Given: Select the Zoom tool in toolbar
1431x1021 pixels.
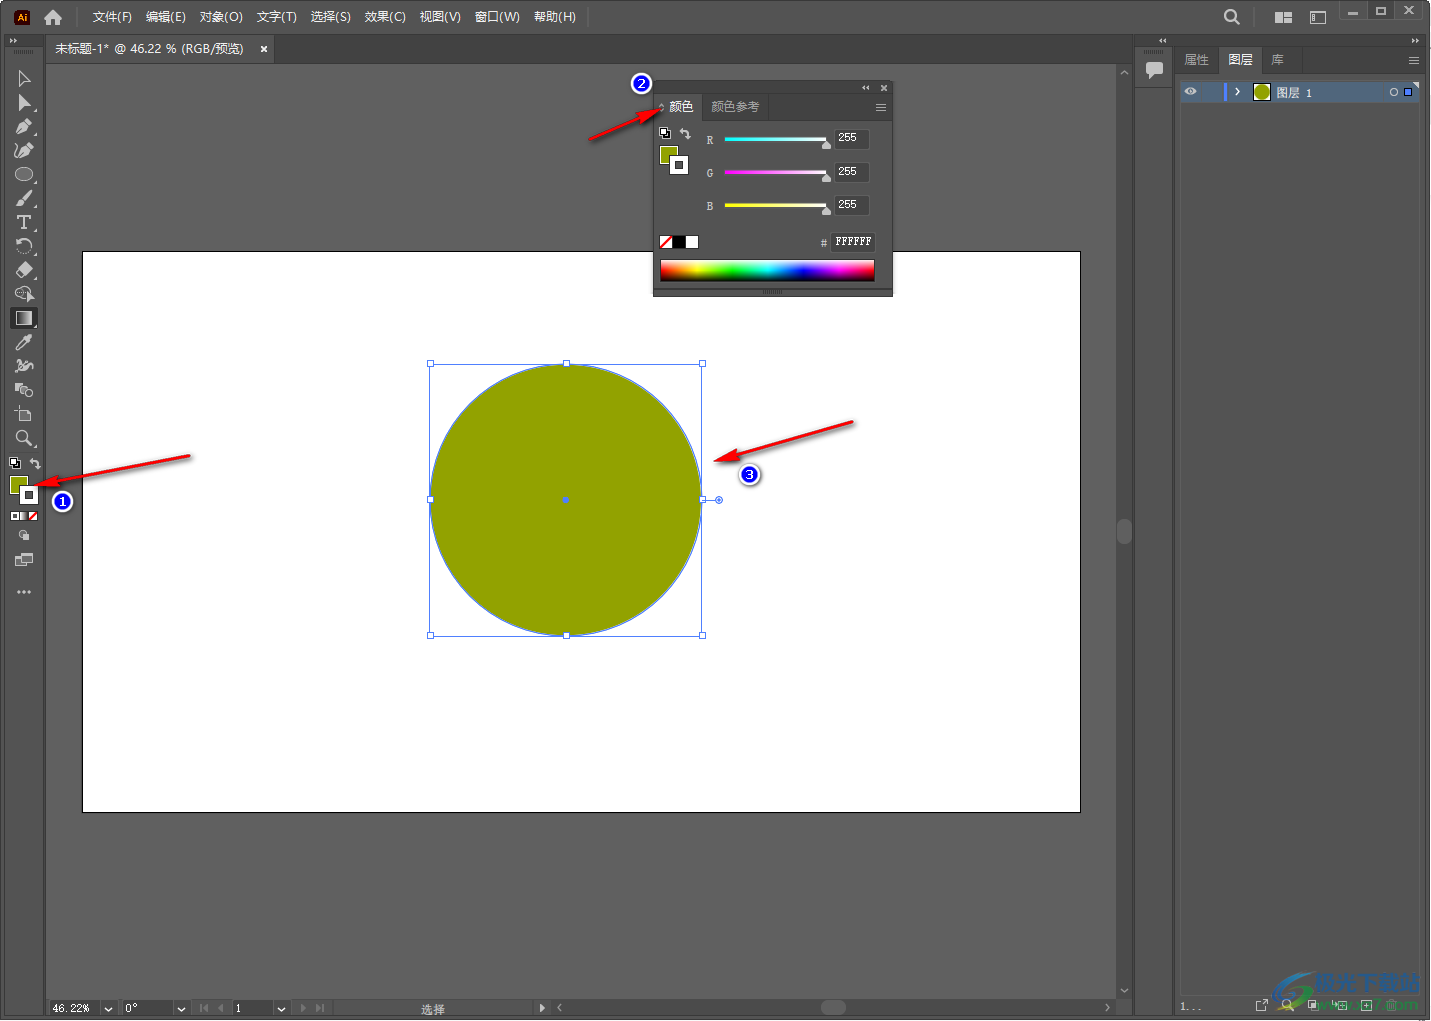Looking at the screenshot, I should point(24,438).
